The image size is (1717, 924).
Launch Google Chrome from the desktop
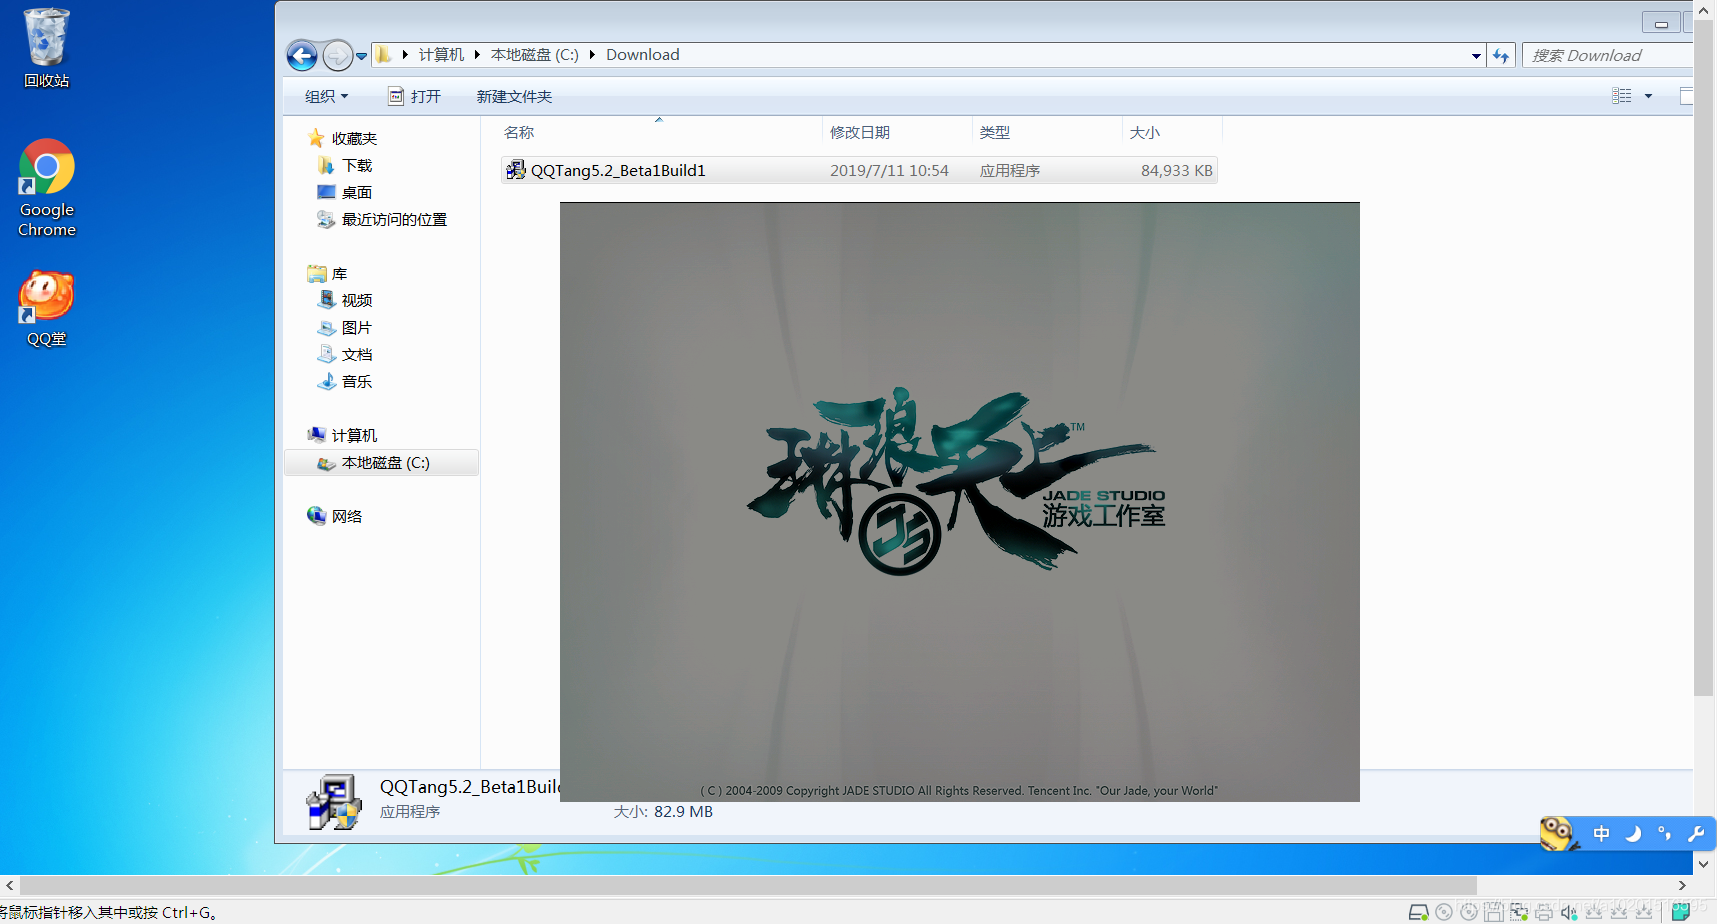click(x=47, y=188)
